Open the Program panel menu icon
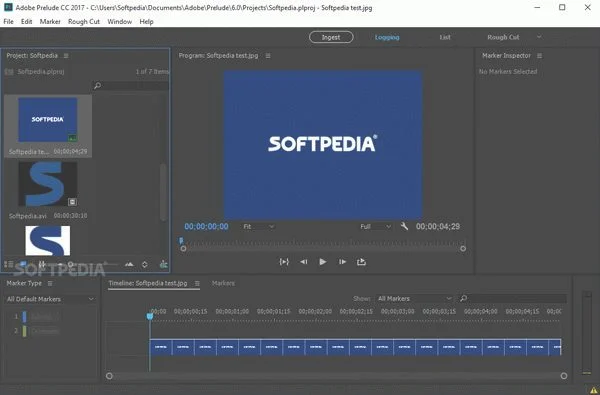 pyautogui.click(x=268, y=56)
